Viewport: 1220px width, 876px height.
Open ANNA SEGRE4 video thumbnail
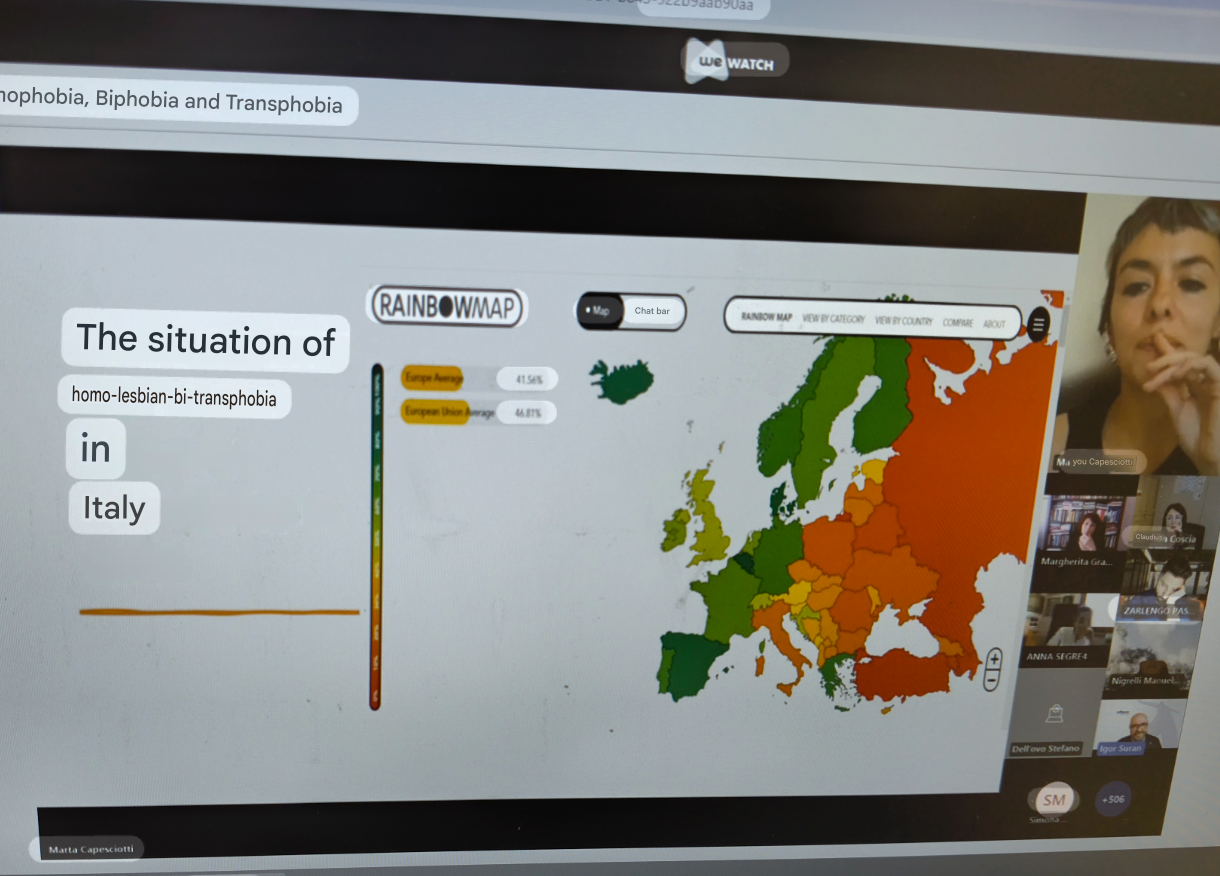click(1065, 631)
